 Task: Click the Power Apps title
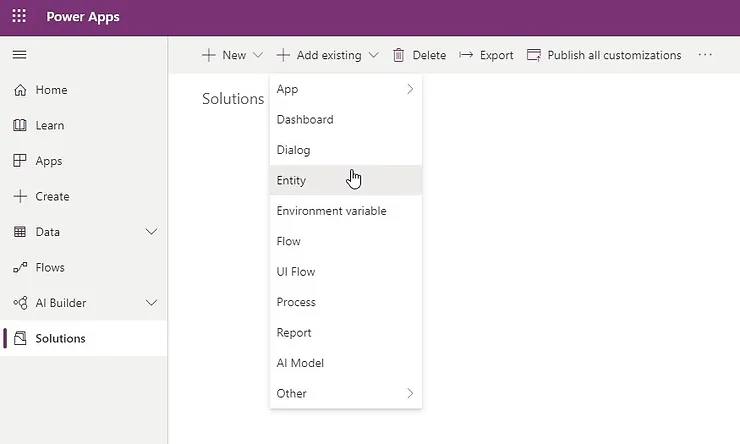point(83,17)
